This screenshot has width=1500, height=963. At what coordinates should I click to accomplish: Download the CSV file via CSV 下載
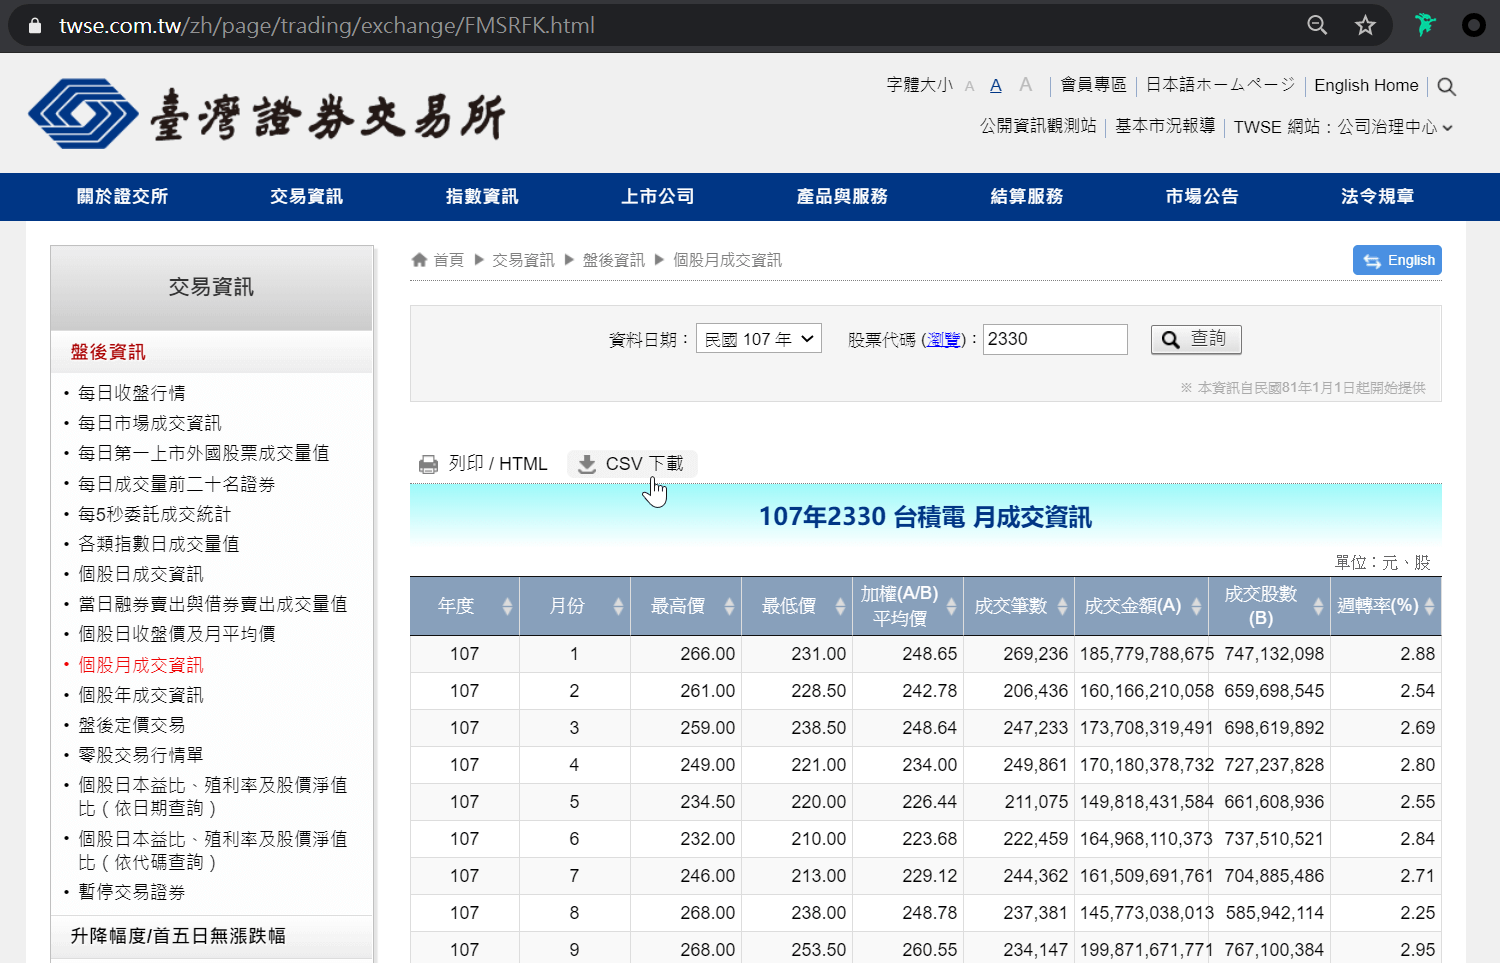632,464
